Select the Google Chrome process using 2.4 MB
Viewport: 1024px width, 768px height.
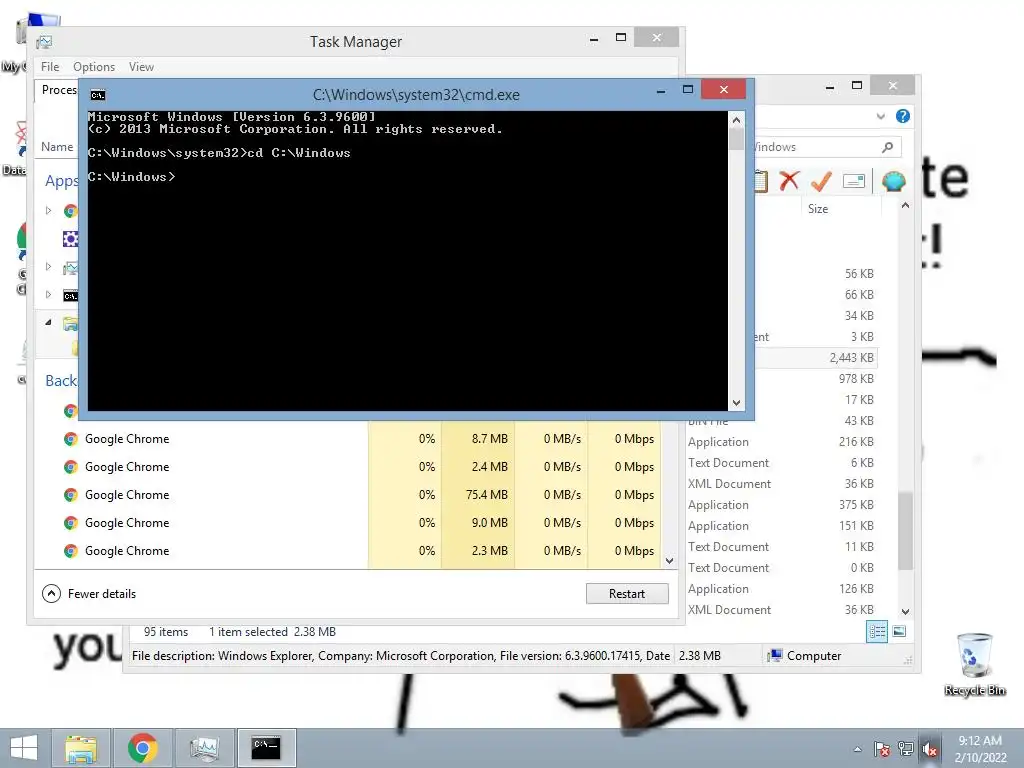348,467
